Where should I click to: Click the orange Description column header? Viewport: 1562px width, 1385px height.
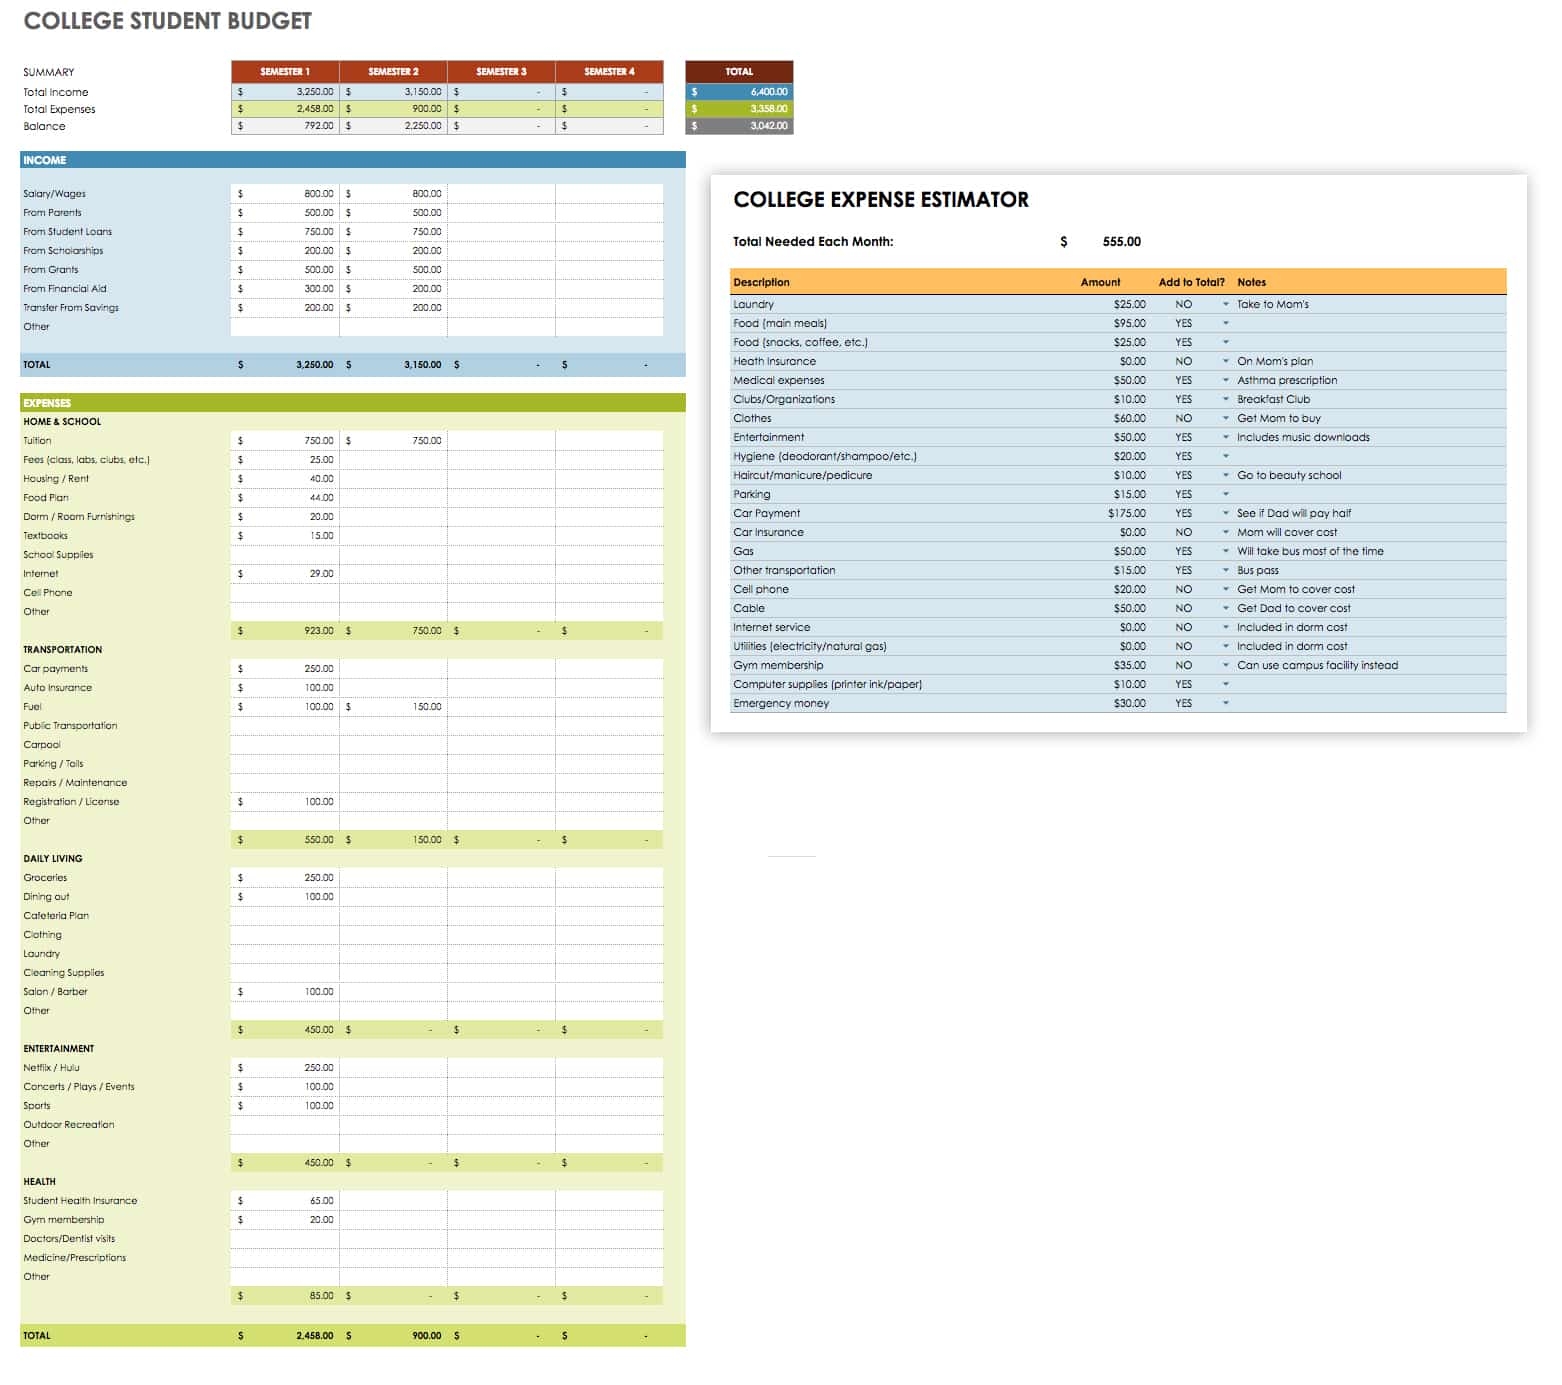tap(762, 282)
